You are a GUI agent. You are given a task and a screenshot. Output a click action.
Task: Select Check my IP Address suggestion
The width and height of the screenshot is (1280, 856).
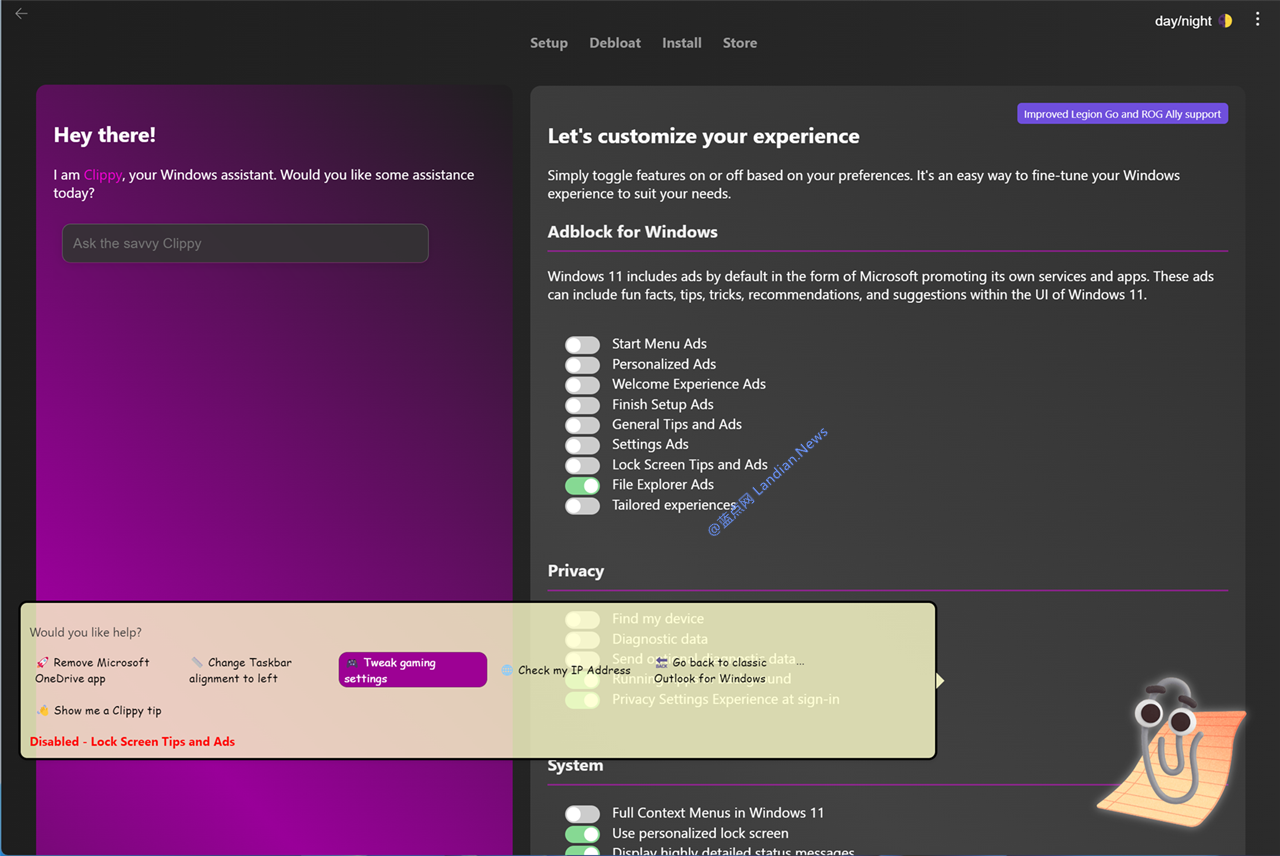click(566, 670)
